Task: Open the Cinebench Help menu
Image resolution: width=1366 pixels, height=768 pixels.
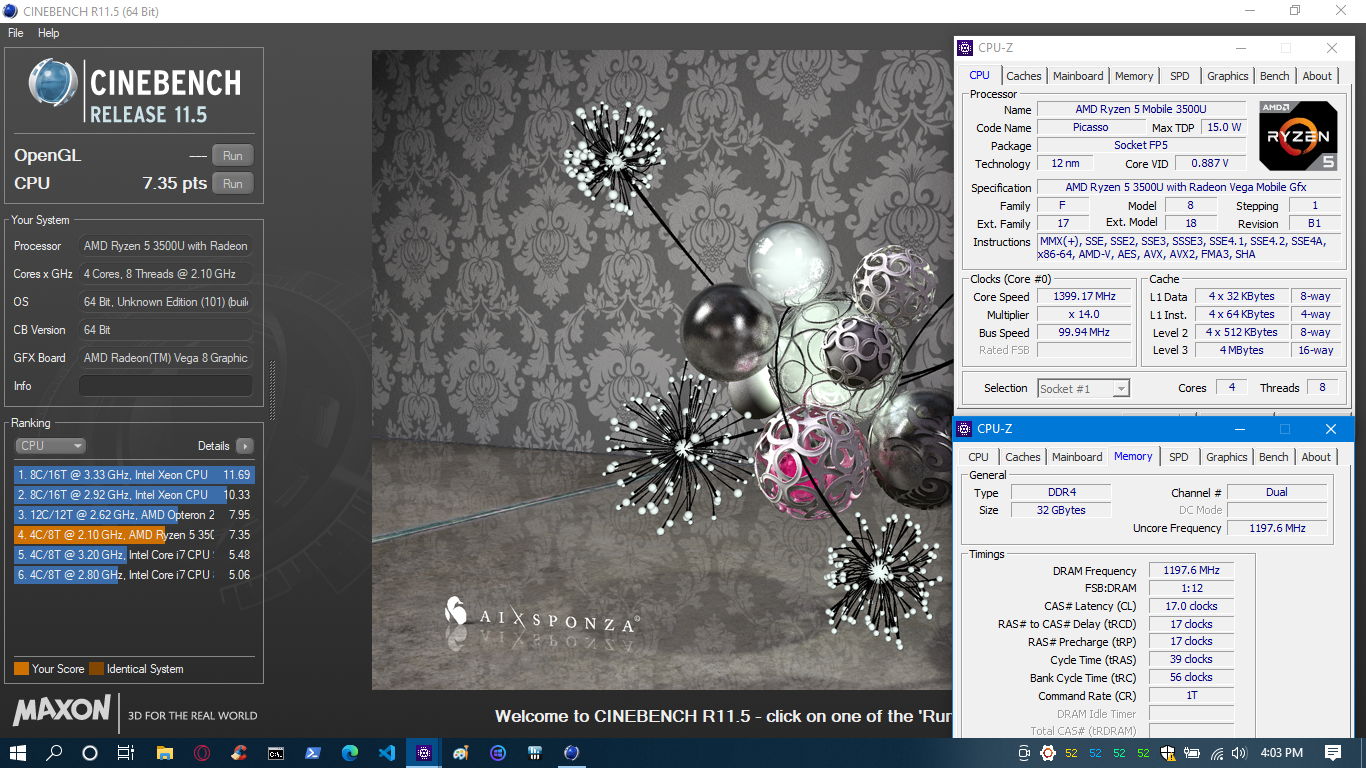Action: click(x=49, y=33)
